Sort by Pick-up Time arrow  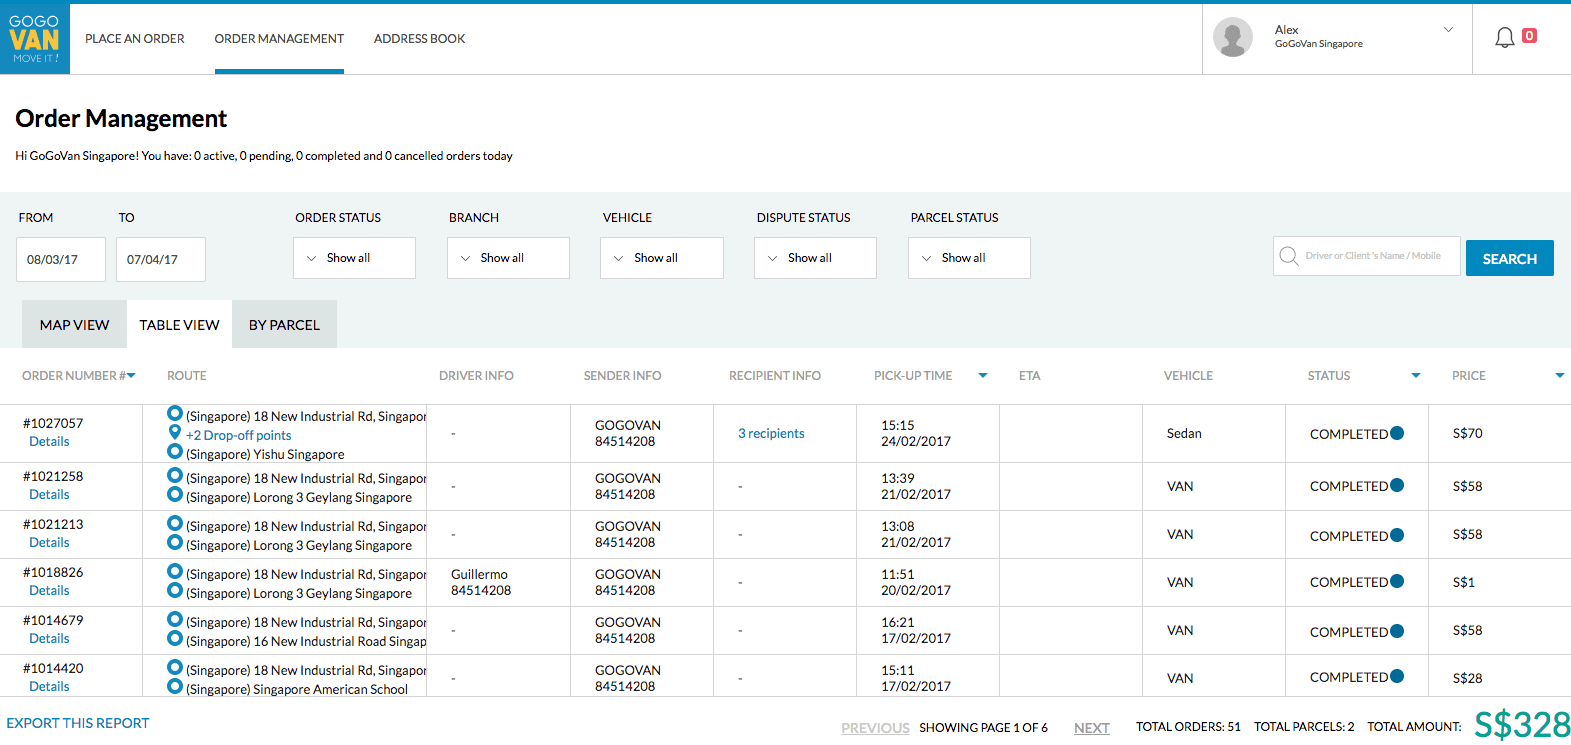coord(983,376)
